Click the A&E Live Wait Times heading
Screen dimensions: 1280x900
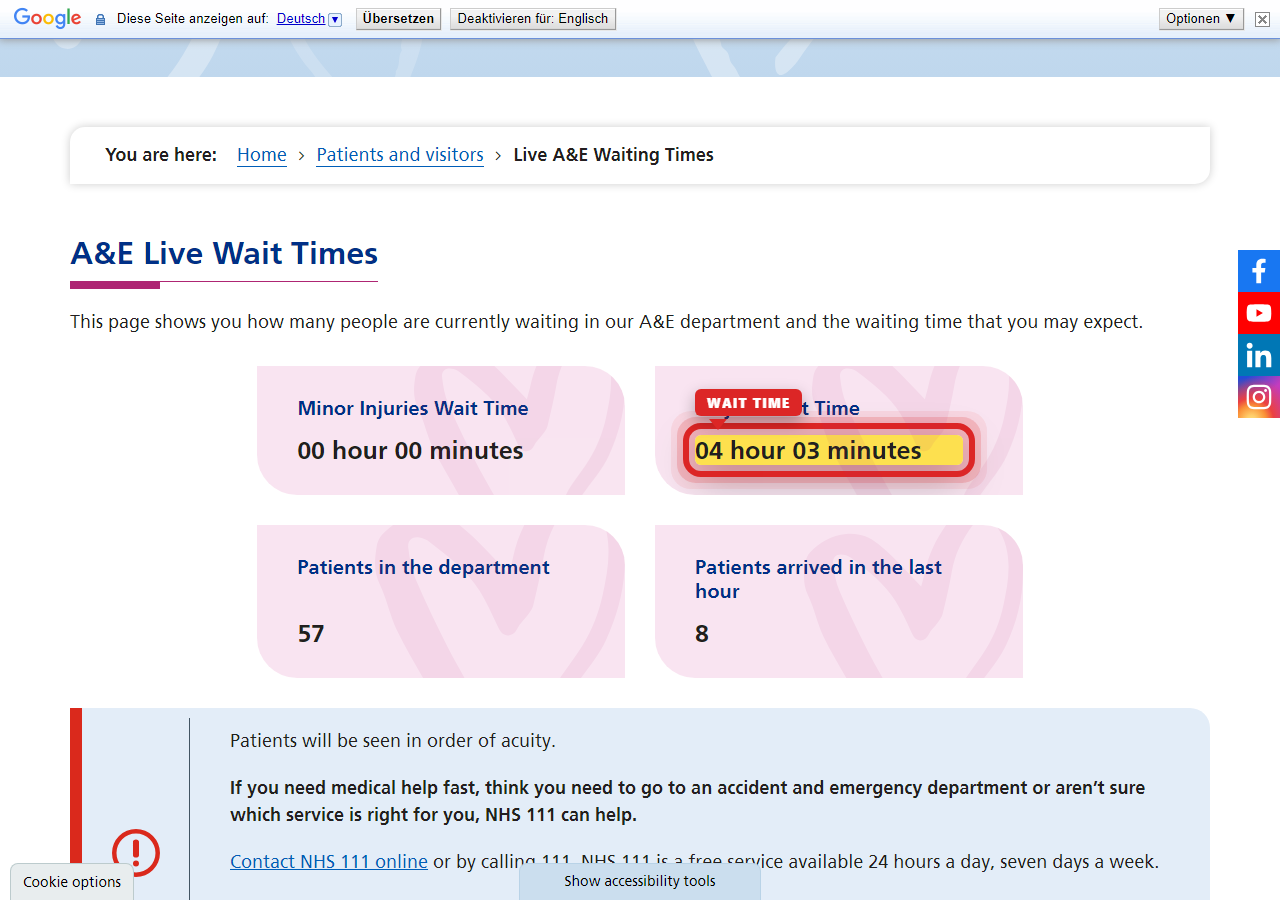click(224, 253)
